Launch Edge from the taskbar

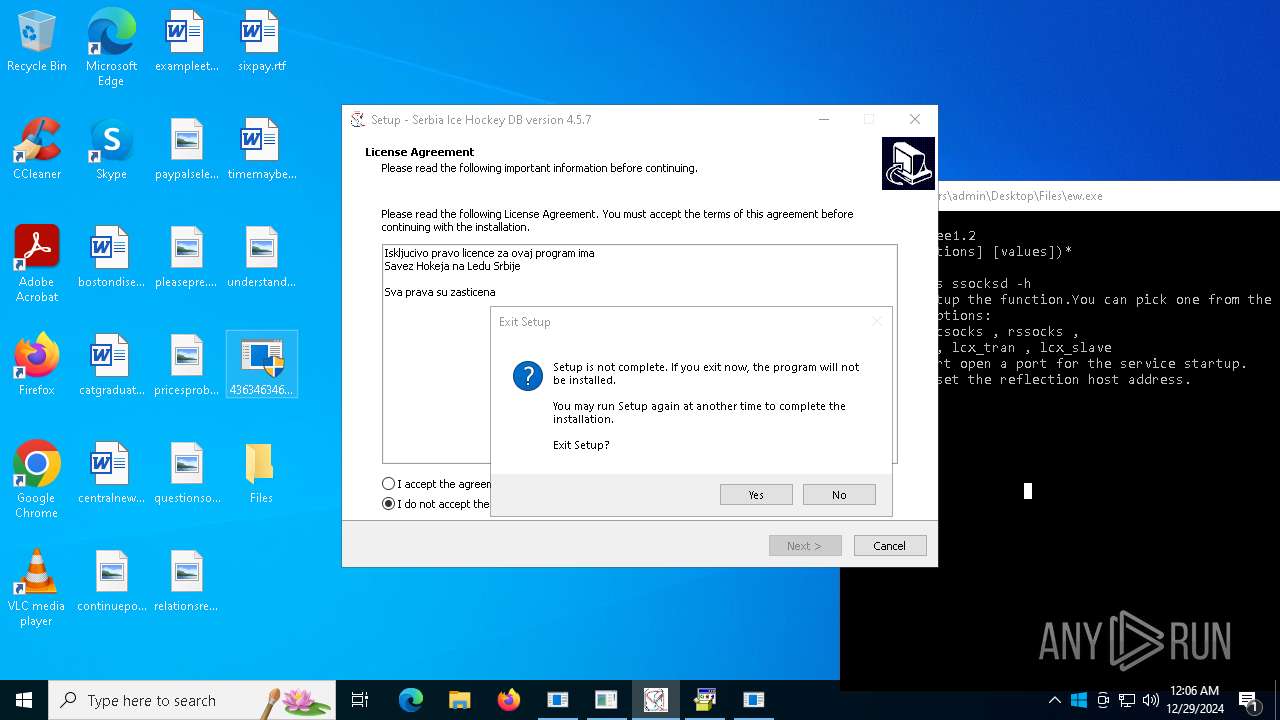(x=411, y=700)
